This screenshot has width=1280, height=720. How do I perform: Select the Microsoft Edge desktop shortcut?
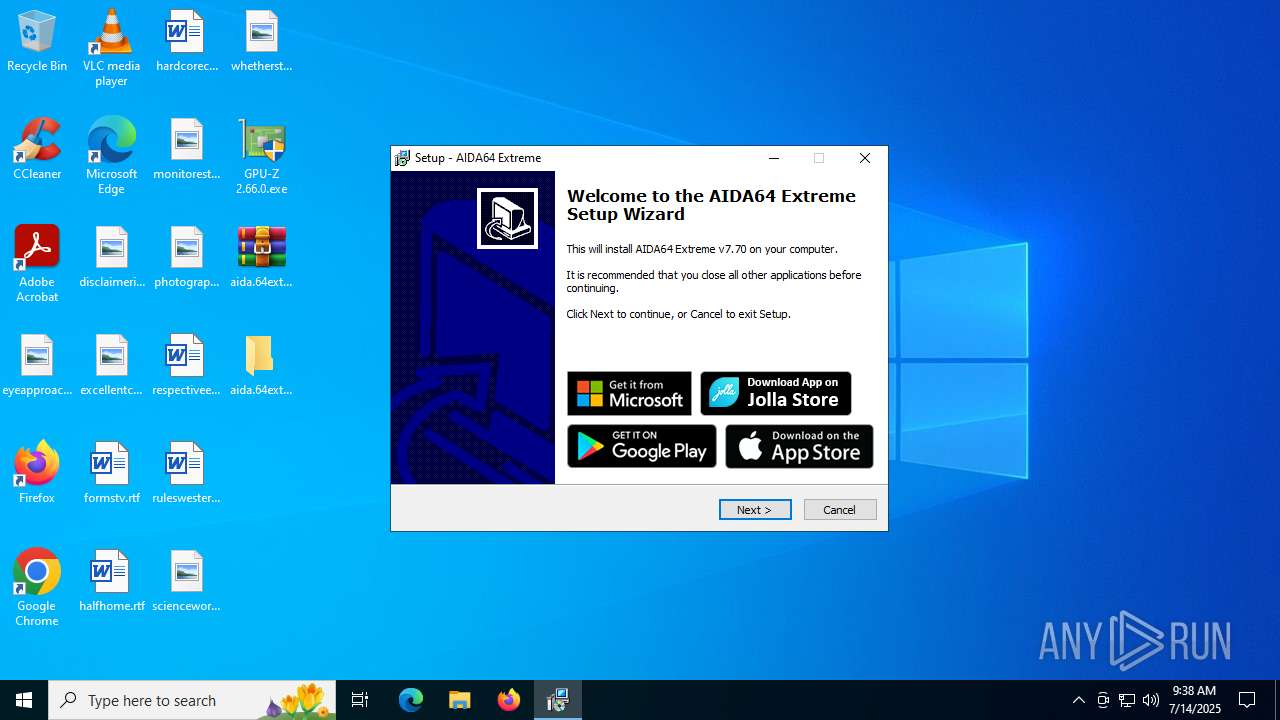(111, 156)
